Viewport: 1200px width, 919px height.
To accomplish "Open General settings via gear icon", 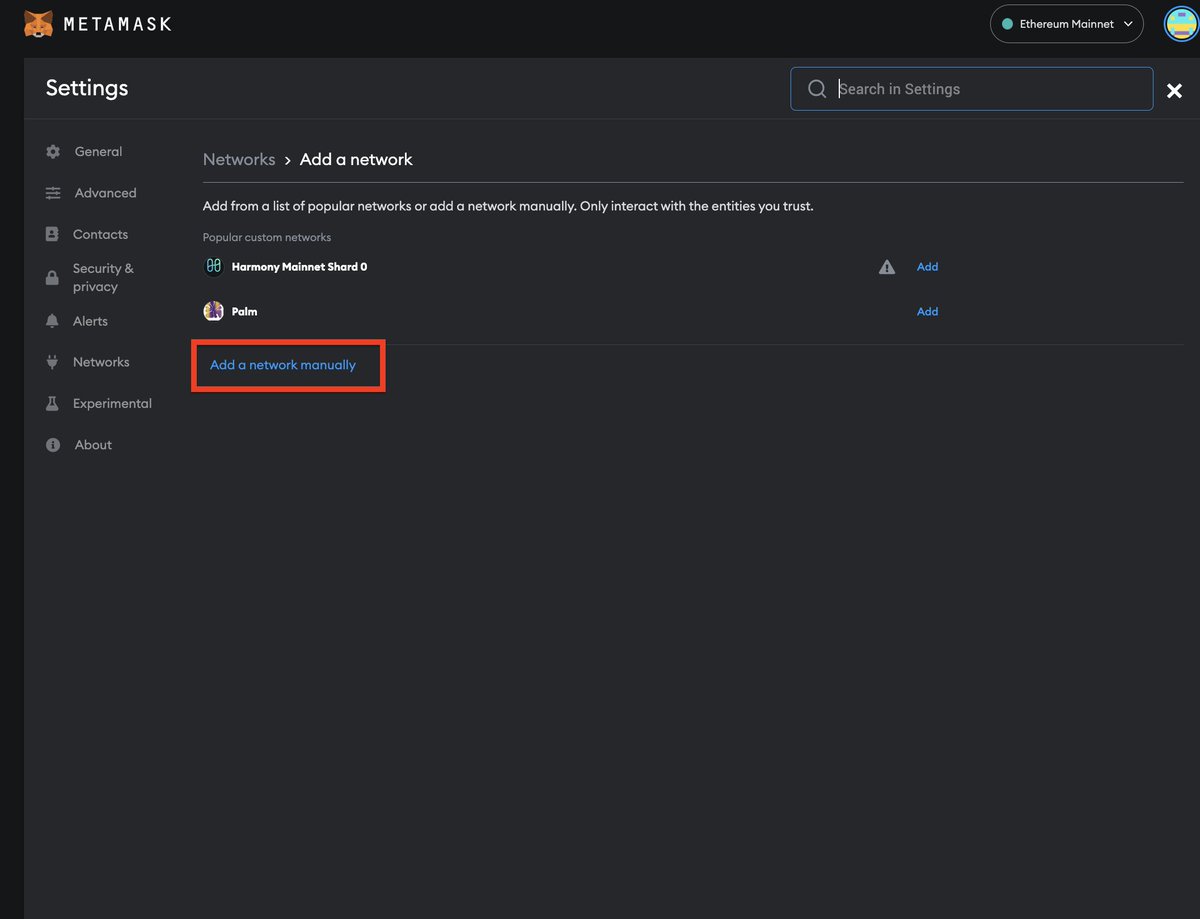I will 53,151.
